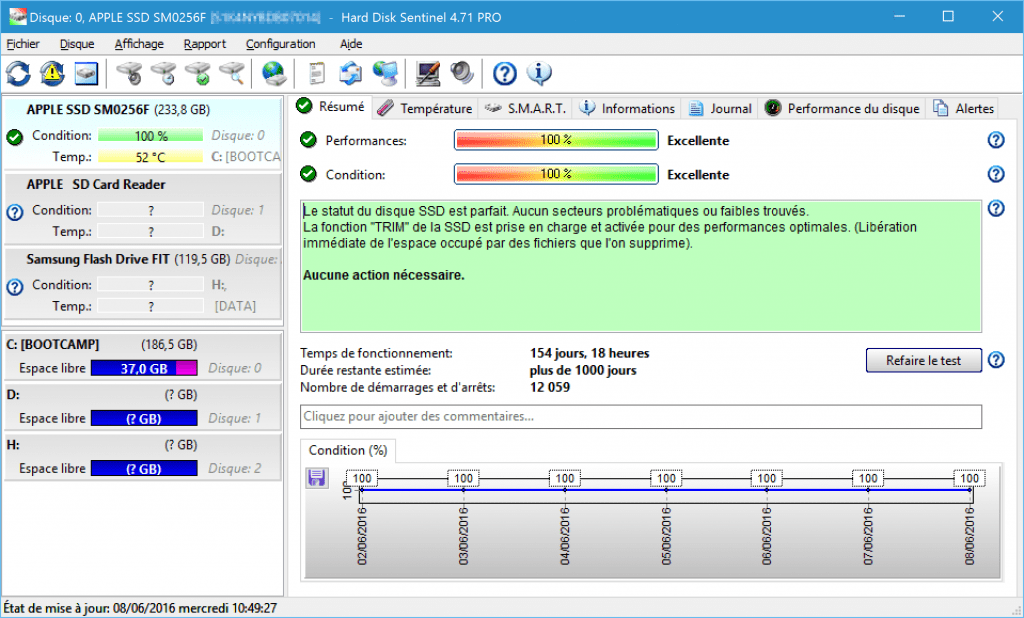Click the Performances 100 % progress bar
The image size is (1024, 618).
[556, 140]
